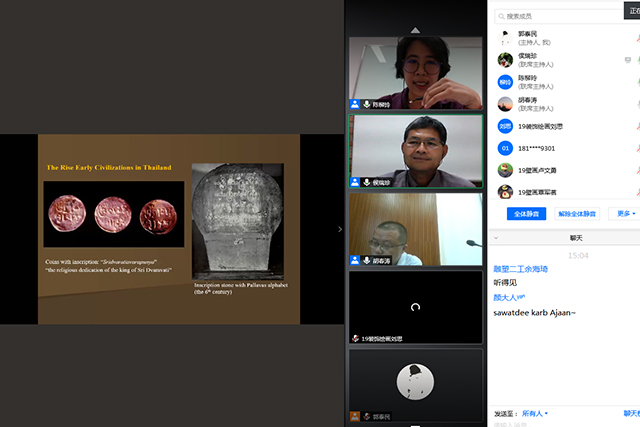Click the screen share icon next to 侯瑞珍

click(627, 60)
